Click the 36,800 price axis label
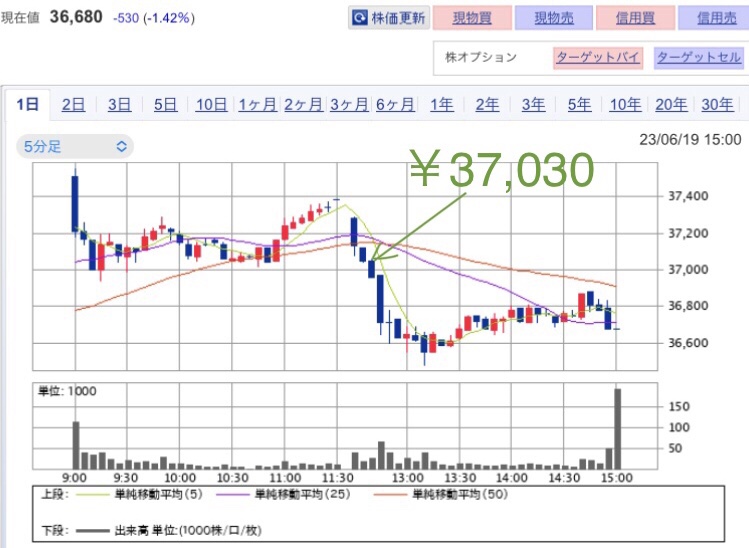 pos(688,306)
